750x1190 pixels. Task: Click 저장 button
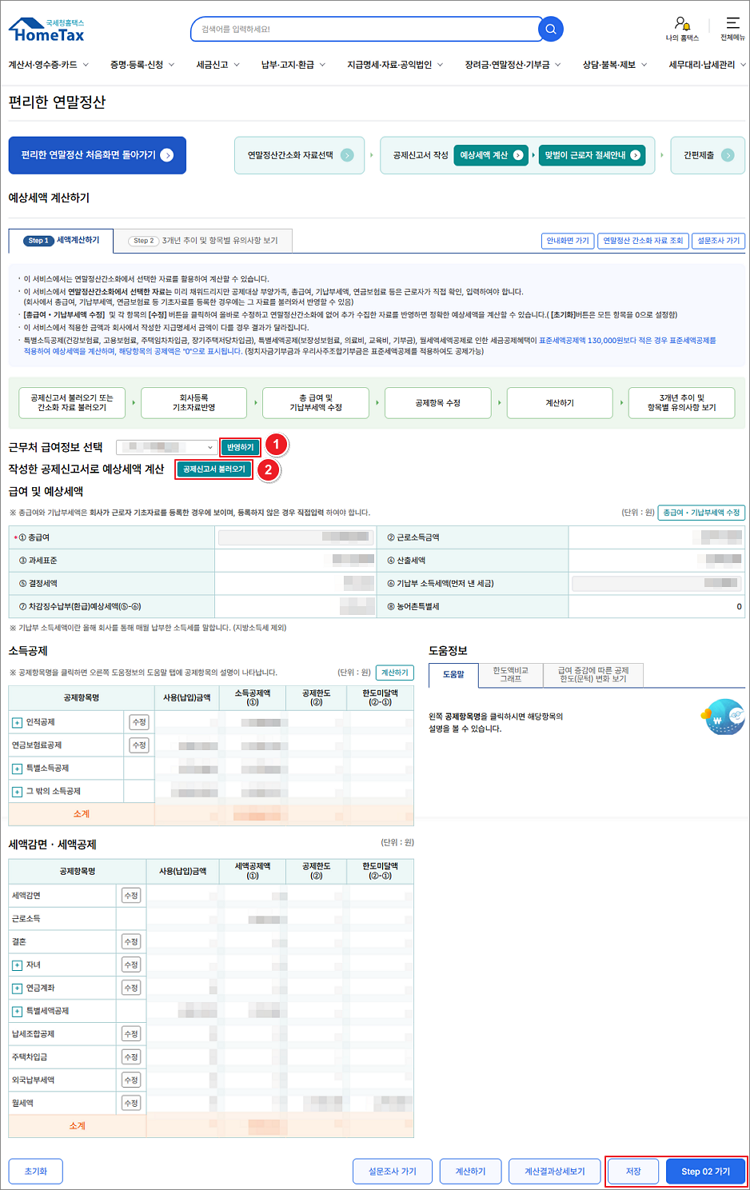tap(633, 1171)
